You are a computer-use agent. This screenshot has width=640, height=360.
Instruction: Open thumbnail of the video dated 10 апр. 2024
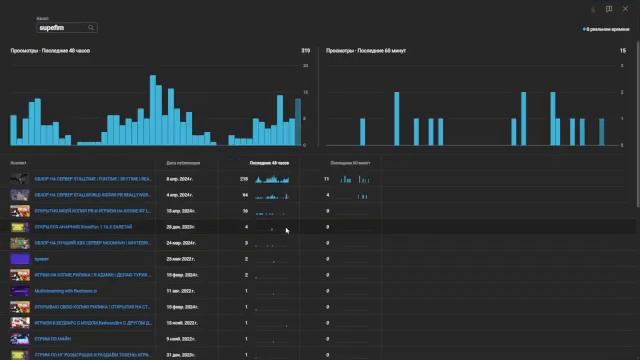point(20,211)
